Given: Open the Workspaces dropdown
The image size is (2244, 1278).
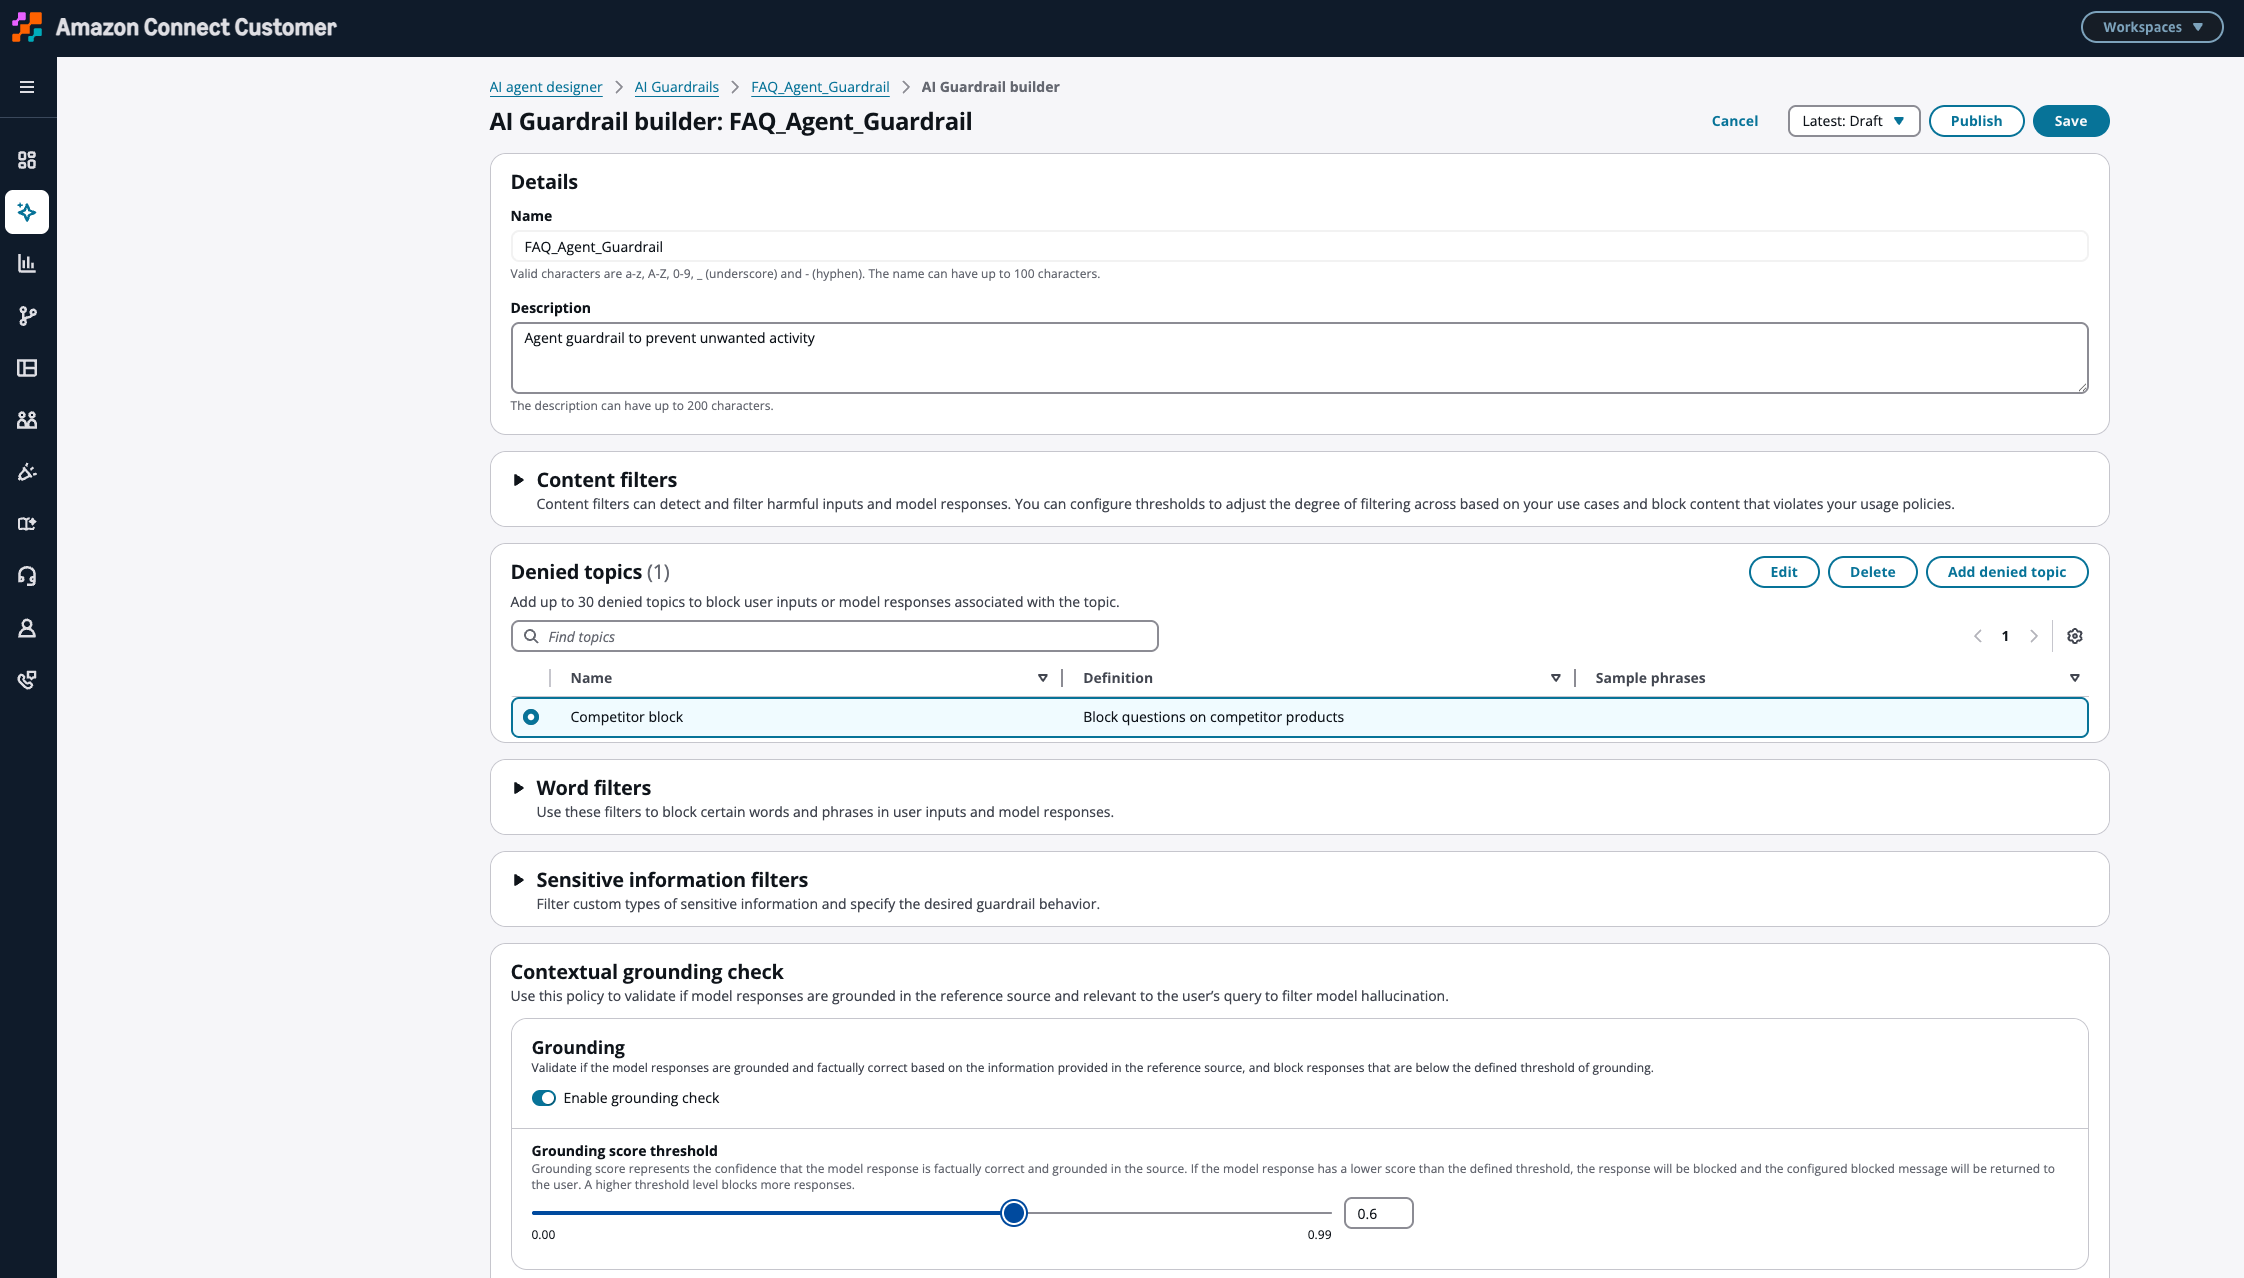Looking at the screenshot, I should (x=2152, y=27).
